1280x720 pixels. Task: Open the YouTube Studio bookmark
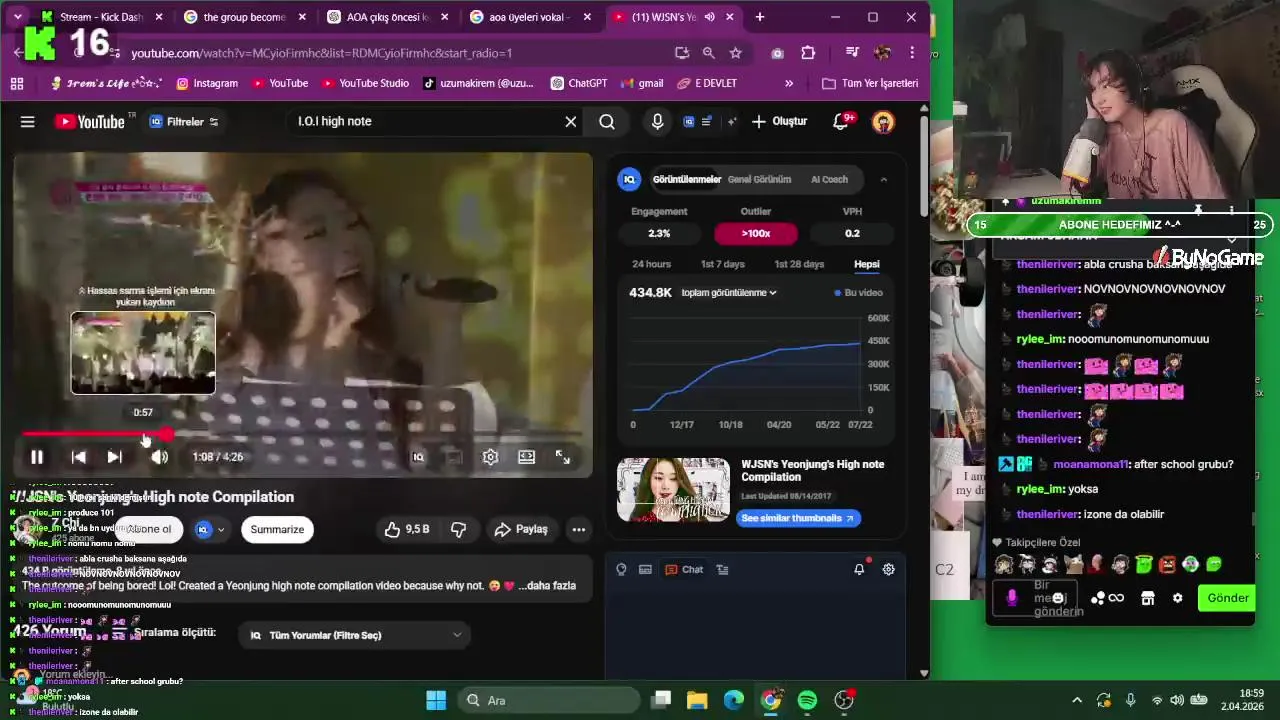364,83
